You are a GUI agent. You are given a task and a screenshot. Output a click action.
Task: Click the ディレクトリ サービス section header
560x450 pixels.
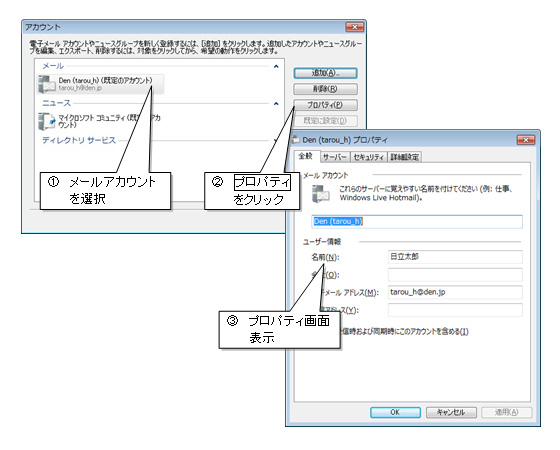(x=79, y=140)
